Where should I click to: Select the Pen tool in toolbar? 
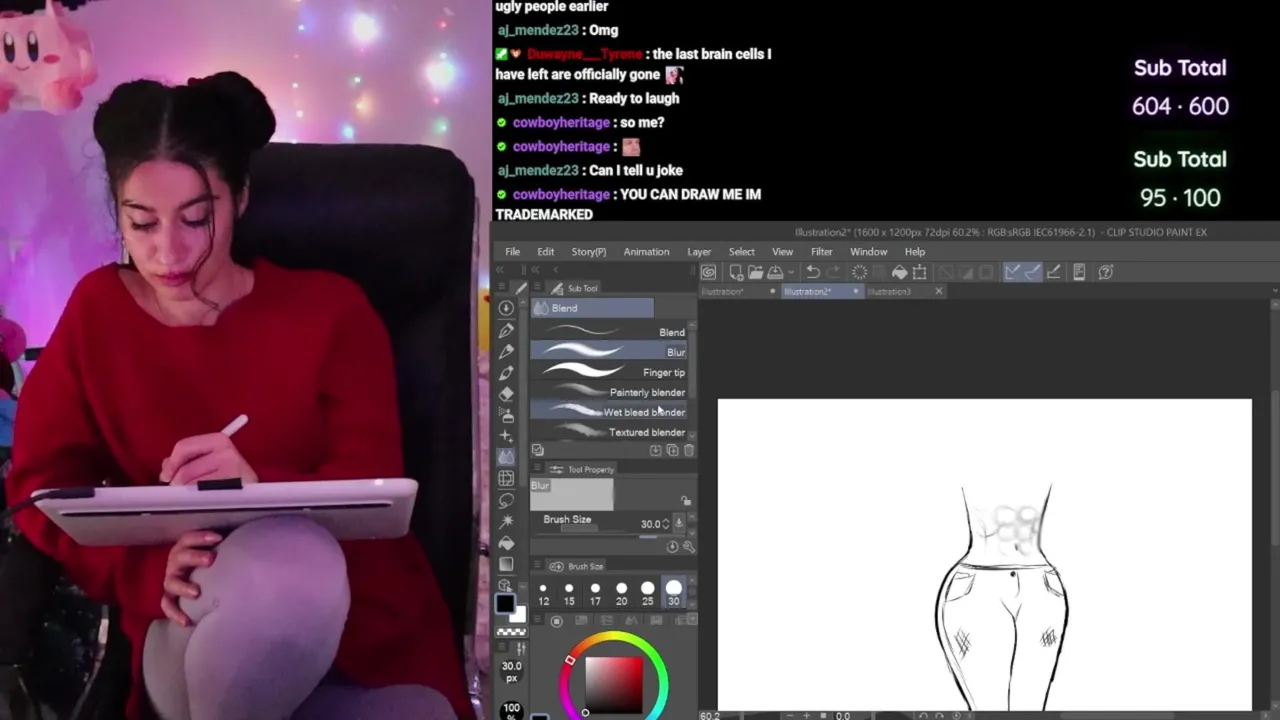506,329
